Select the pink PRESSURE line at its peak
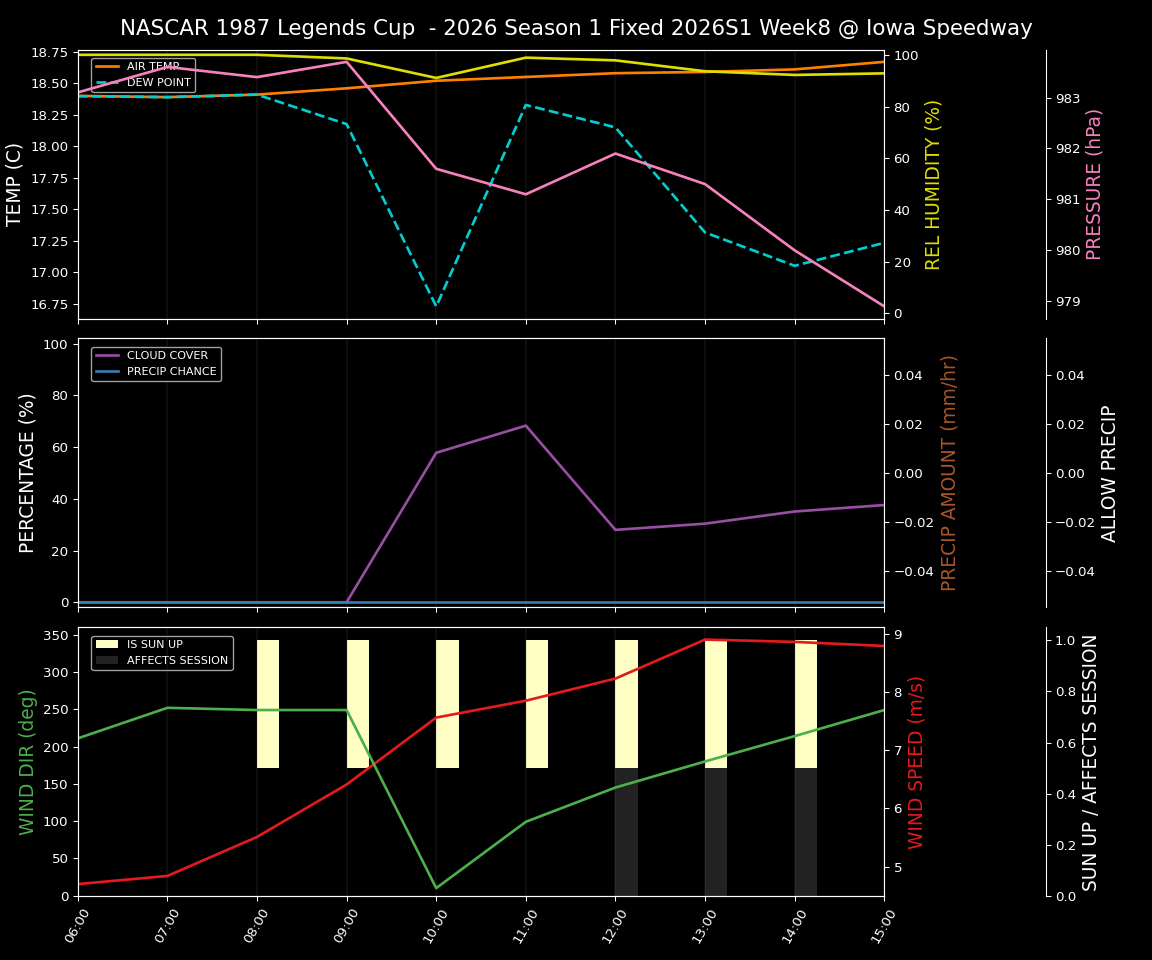The image size is (1152, 960). pos(345,61)
